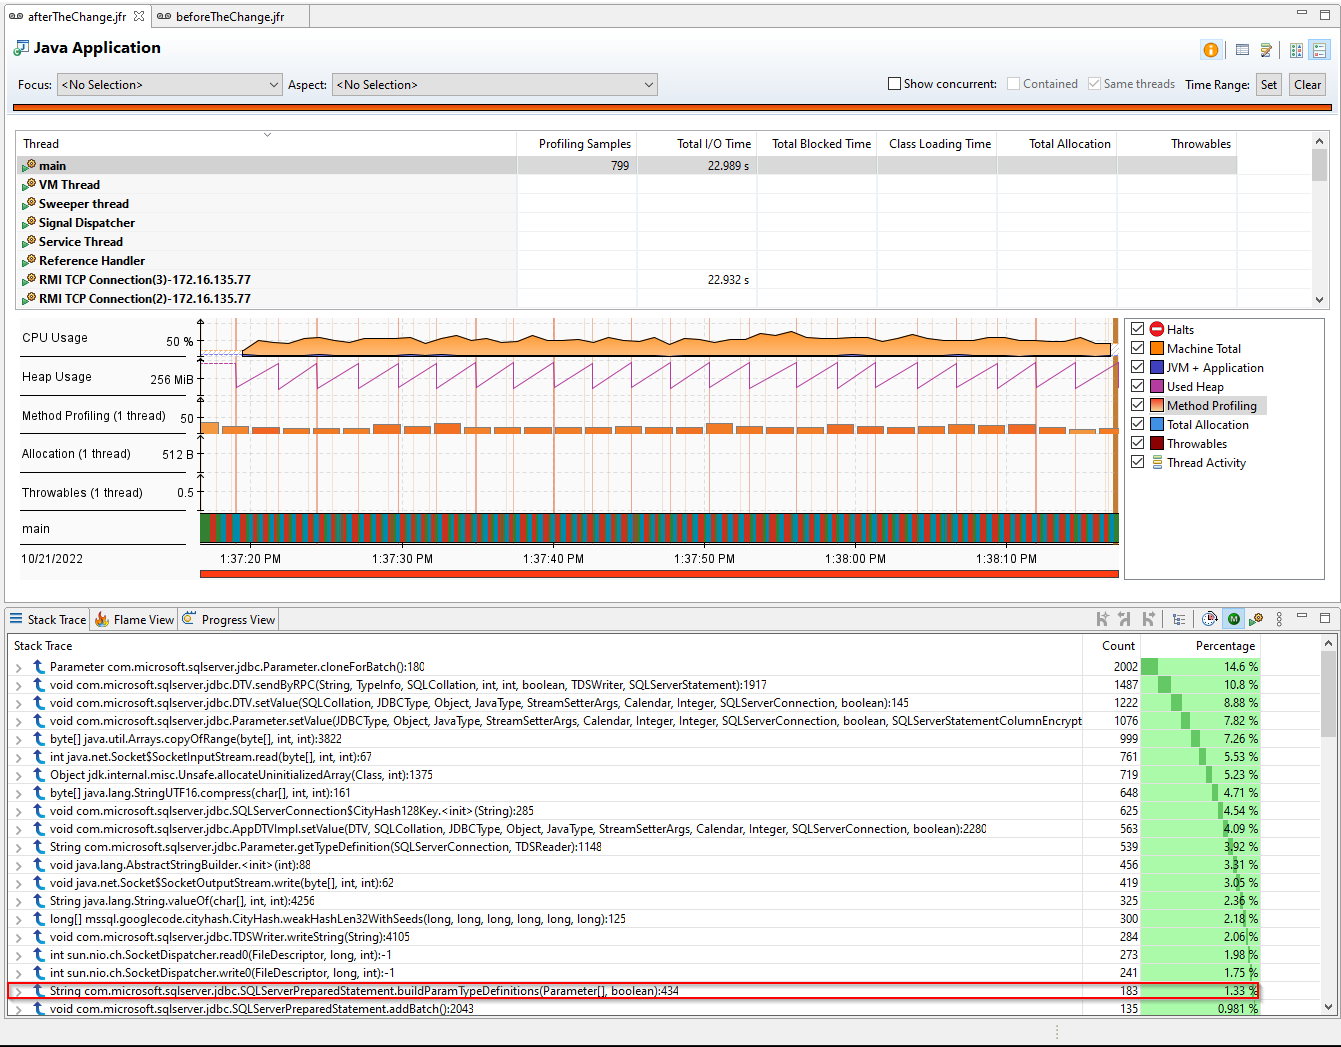Select afterTheChange.jfr tab
The width and height of the screenshot is (1341, 1047).
click(76, 17)
